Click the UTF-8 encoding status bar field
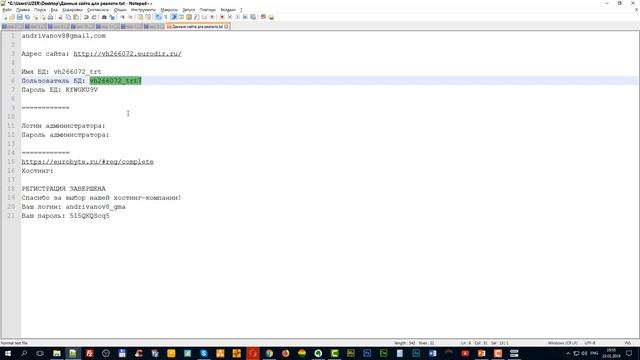640x360 pixels. pos(590,343)
